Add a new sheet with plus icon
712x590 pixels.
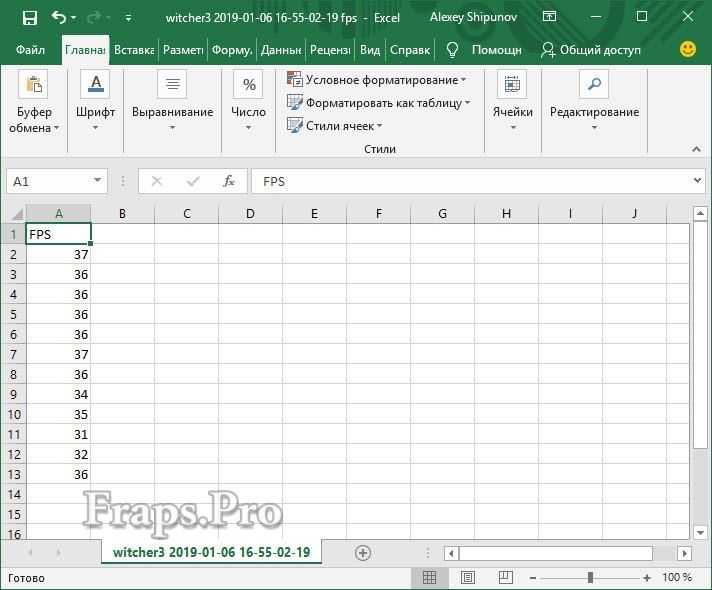click(x=362, y=553)
